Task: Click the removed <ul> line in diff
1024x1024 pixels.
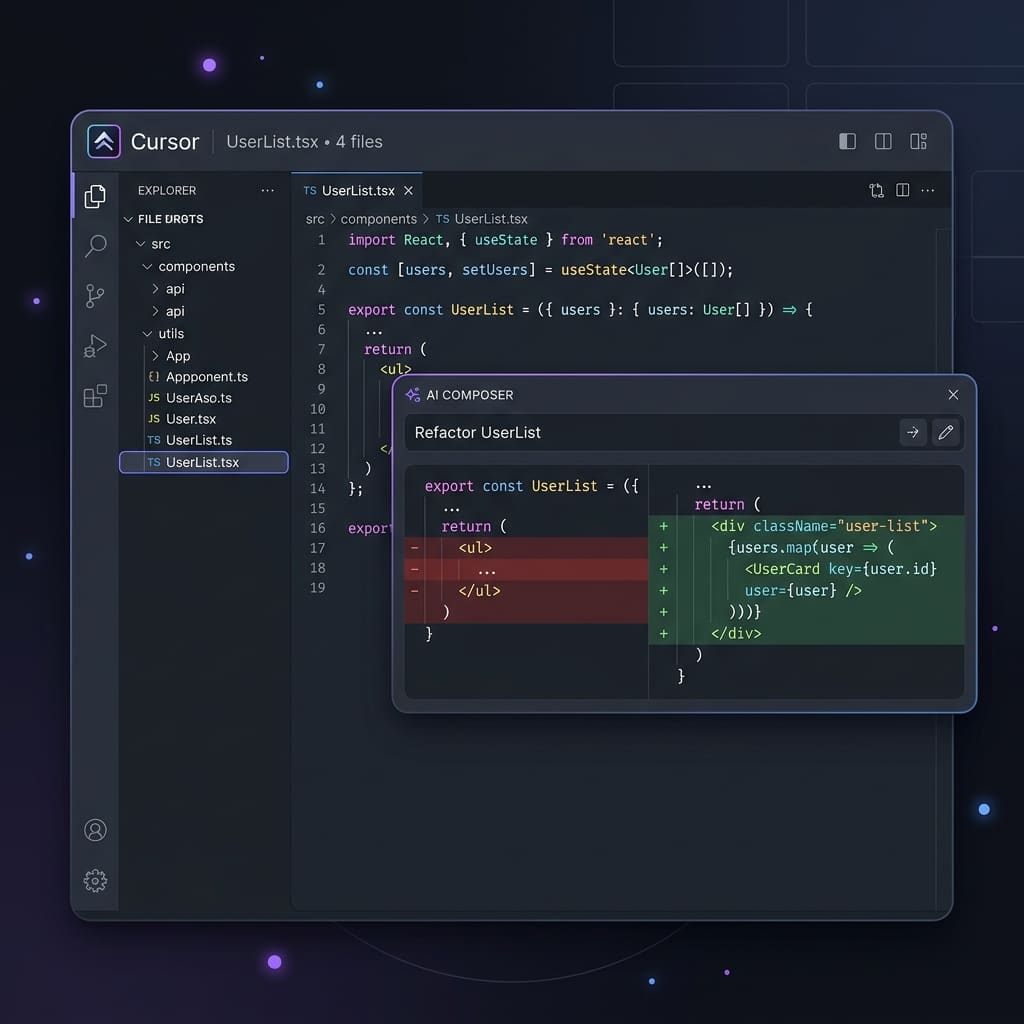Action: pos(526,548)
